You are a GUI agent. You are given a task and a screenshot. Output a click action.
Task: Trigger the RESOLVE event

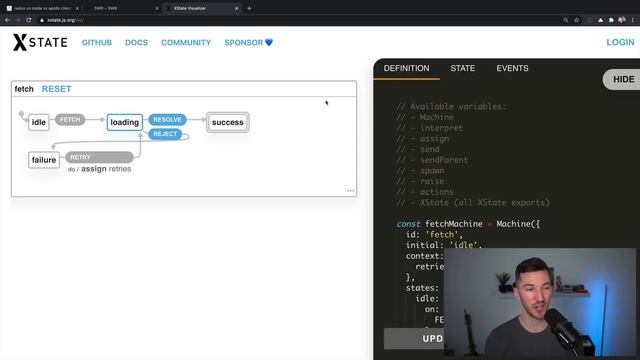click(x=167, y=120)
